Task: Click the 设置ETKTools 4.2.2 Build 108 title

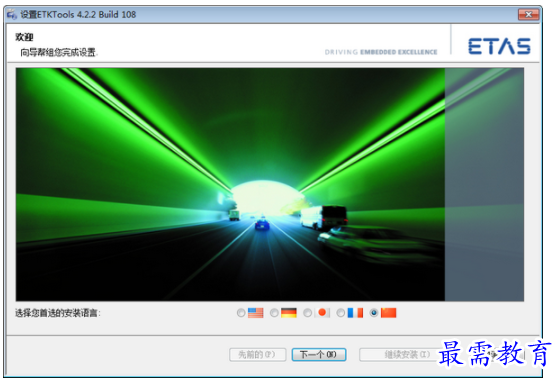Action: (78, 15)
